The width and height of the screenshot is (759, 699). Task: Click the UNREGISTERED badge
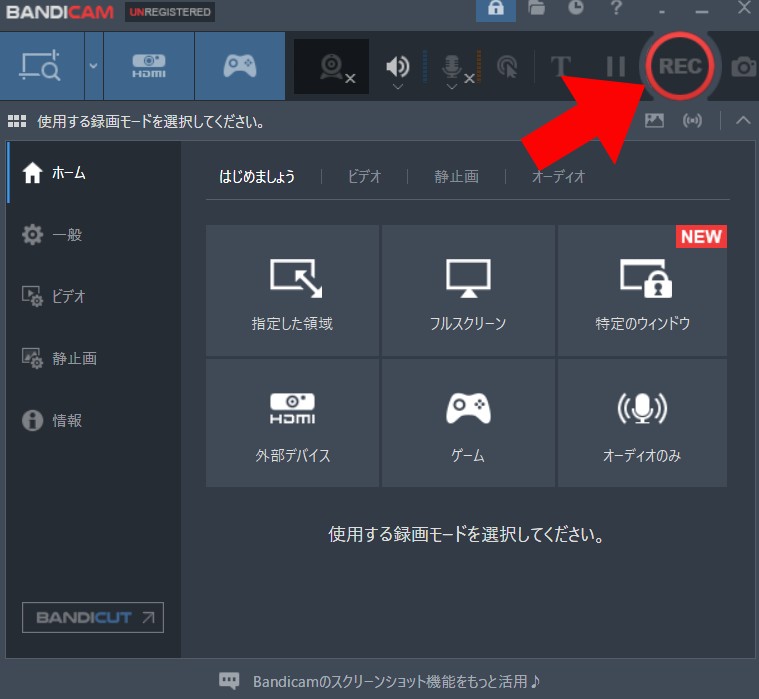pyautogui.click(x=170, y=12)
